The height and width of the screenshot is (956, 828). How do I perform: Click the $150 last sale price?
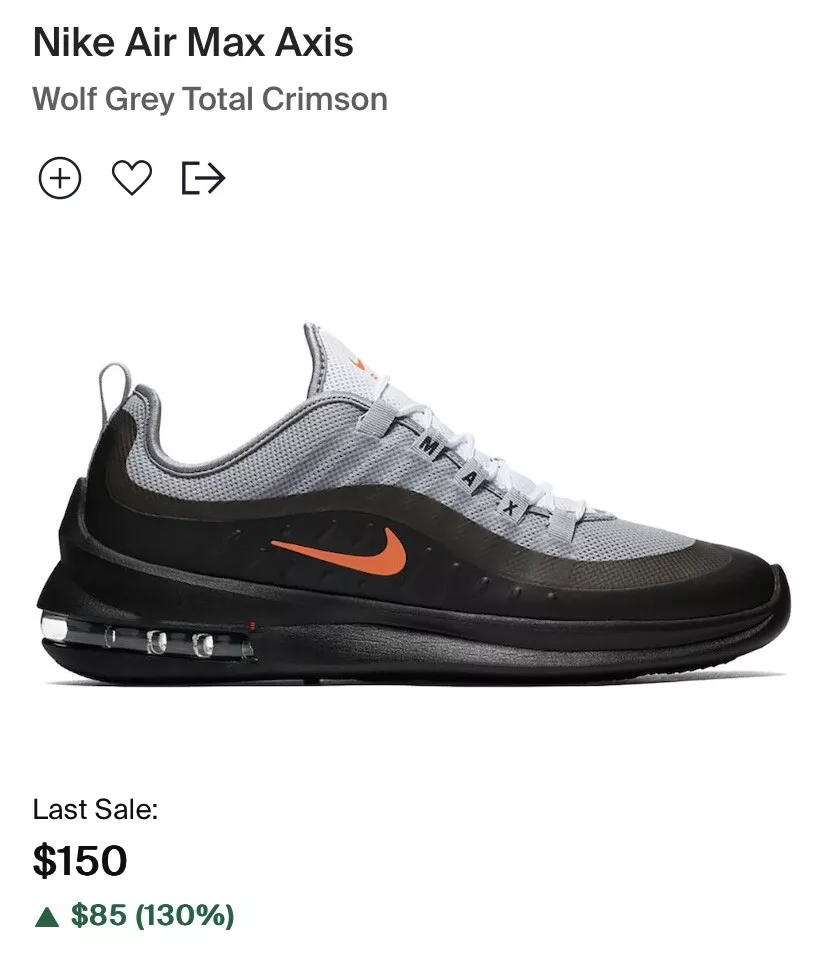(x=79, y=860)
